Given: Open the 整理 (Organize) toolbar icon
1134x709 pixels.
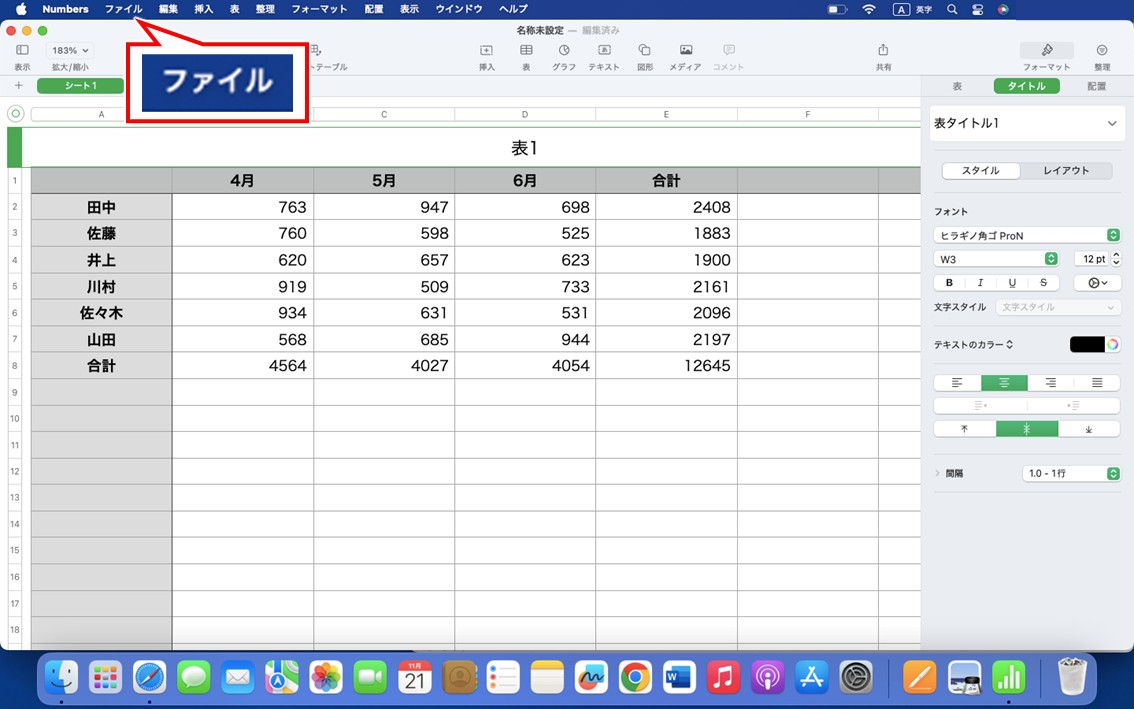Looking at the screenshot, I should [x=1101, y=52].
